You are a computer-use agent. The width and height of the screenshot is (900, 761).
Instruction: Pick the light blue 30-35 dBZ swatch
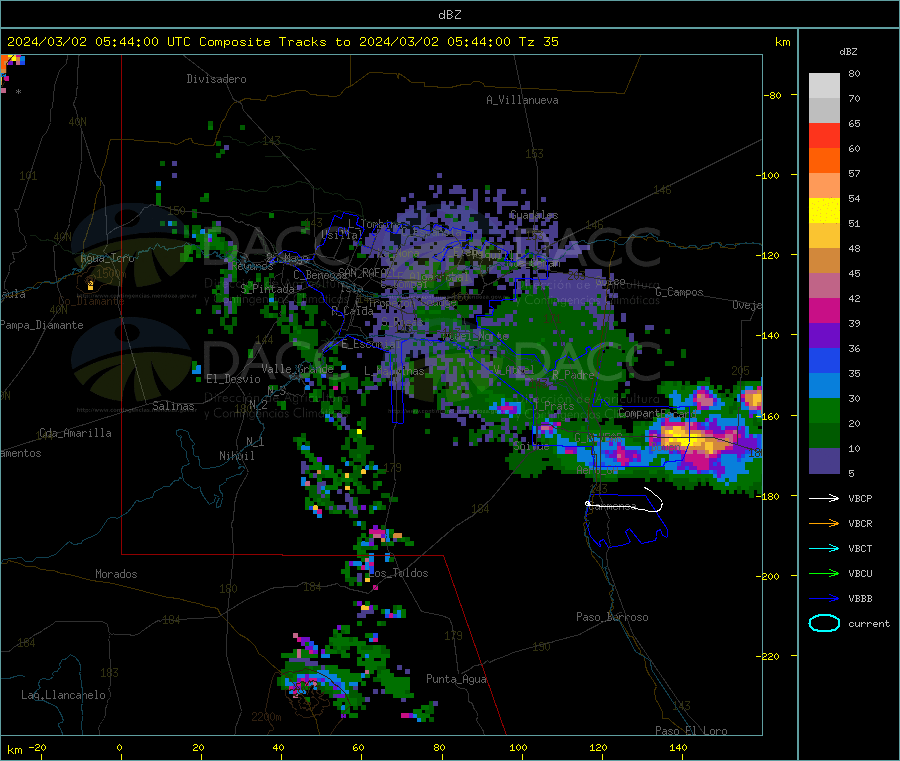click(x=824, y=386)
